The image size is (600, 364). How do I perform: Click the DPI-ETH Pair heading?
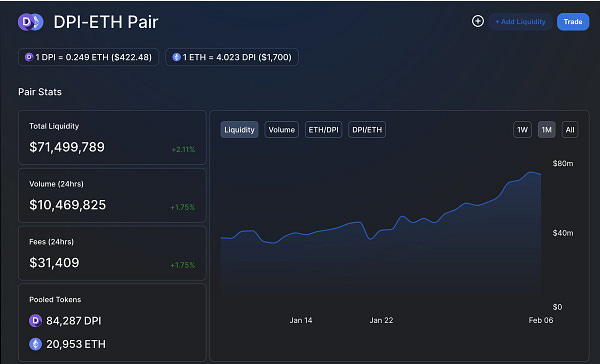coord(106,22)
